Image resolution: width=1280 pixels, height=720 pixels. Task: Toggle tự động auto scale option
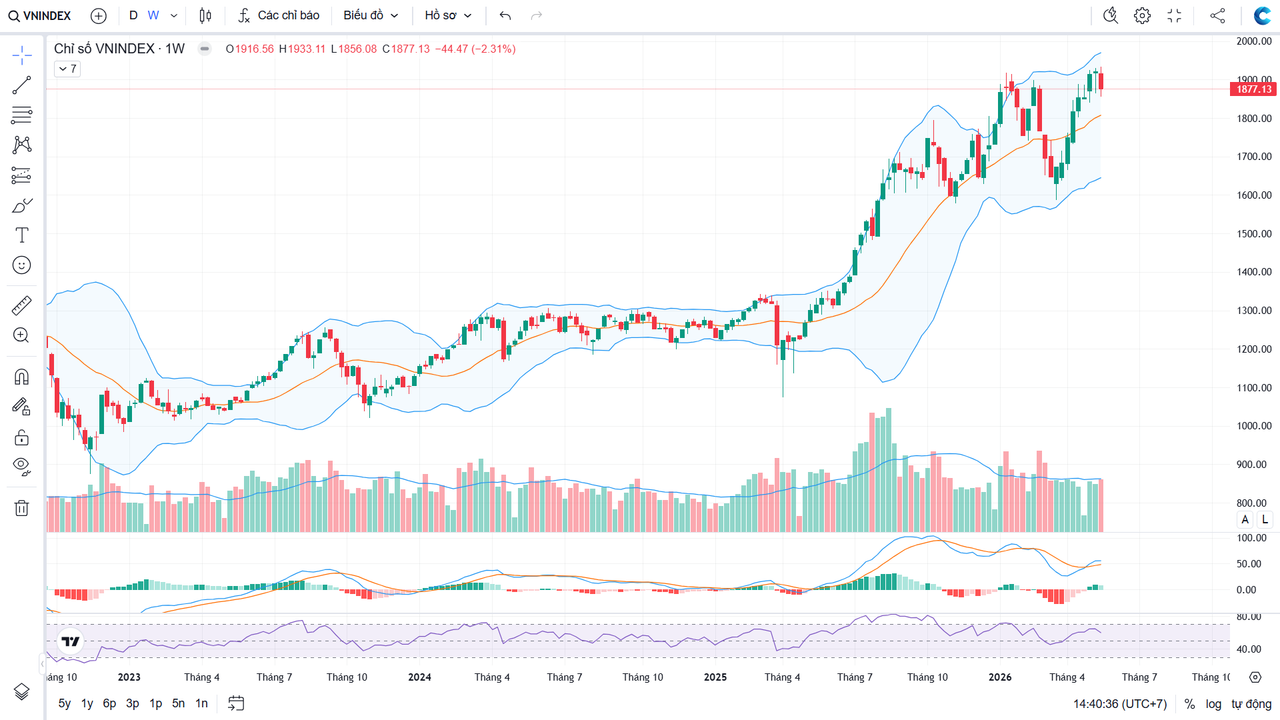[x=1250, y=704]
